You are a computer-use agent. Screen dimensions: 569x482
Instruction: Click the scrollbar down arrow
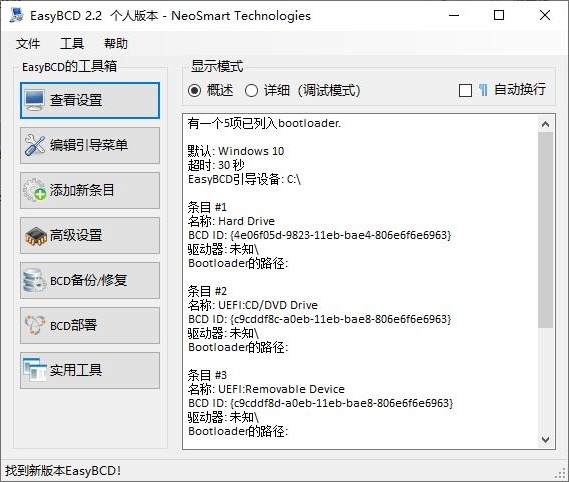pos(545,440)
